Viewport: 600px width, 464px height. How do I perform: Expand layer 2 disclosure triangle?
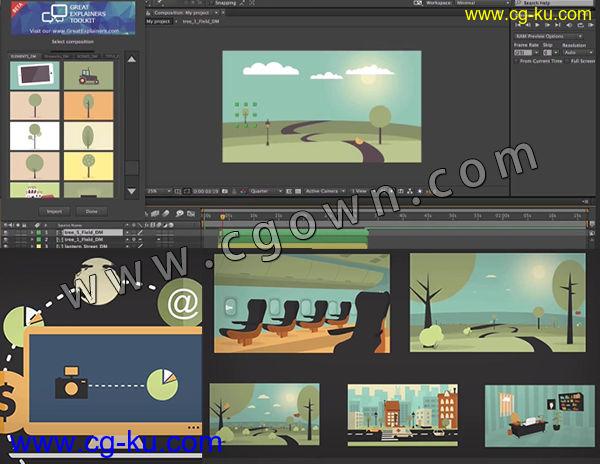coord(32,239)
